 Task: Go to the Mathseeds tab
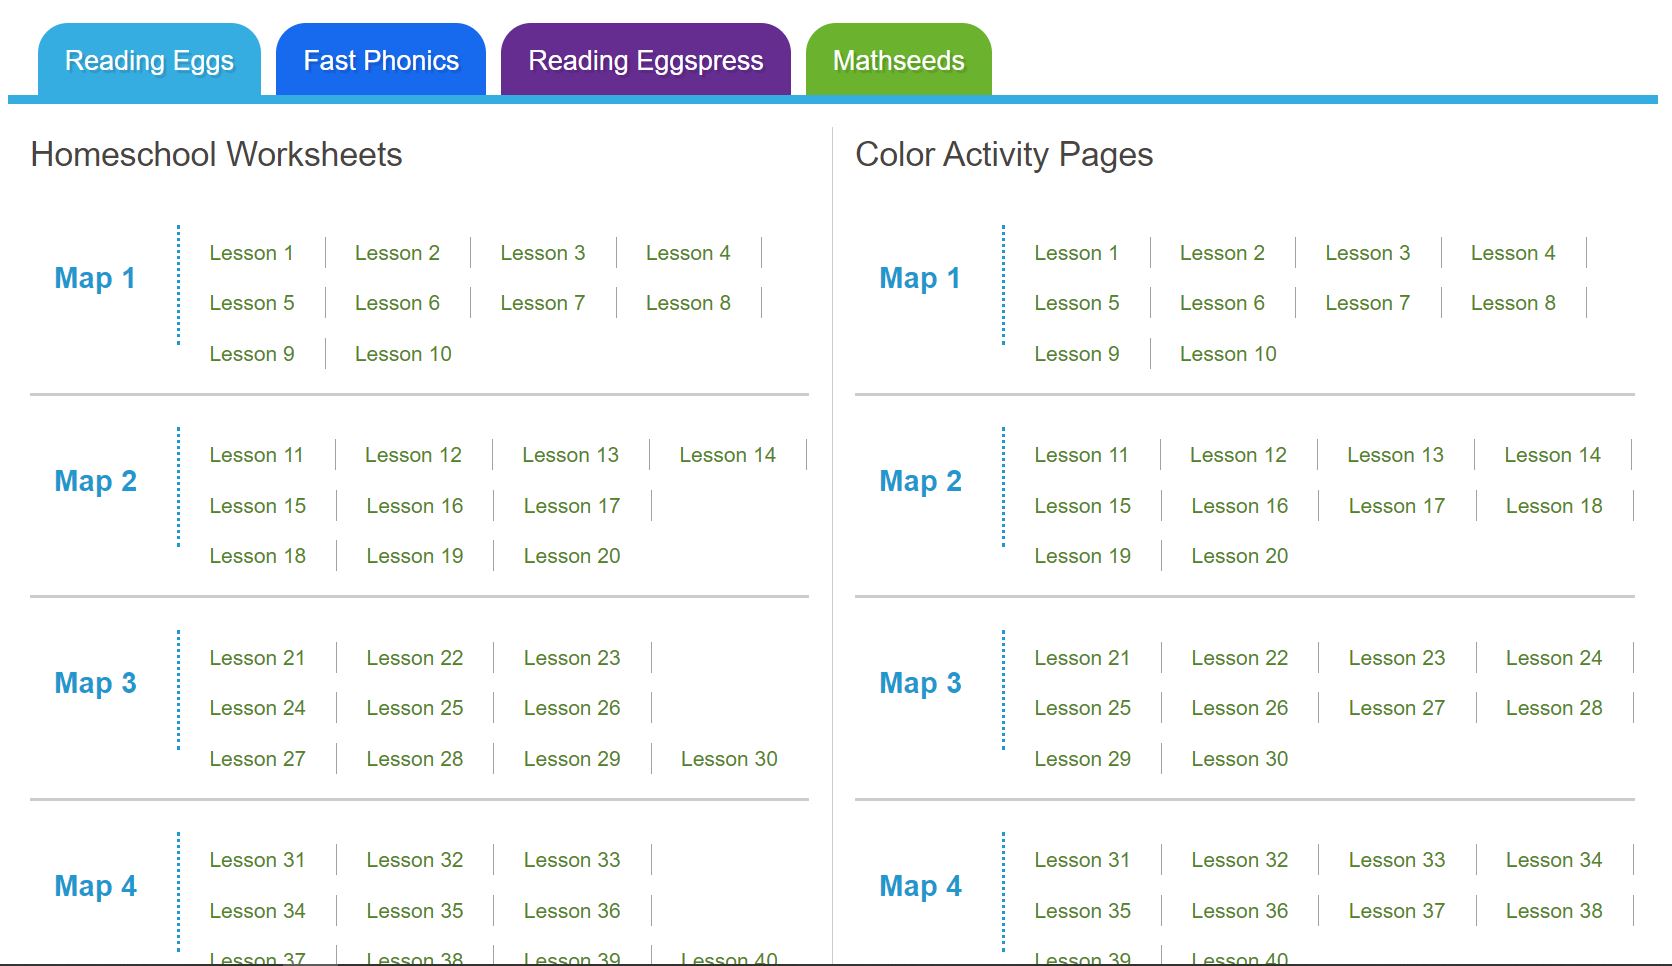(x=898, y=61)
